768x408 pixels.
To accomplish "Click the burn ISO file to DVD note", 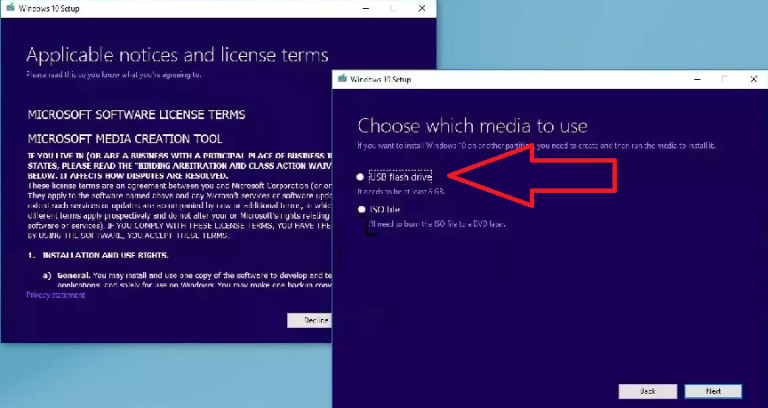I will [436, 224].
